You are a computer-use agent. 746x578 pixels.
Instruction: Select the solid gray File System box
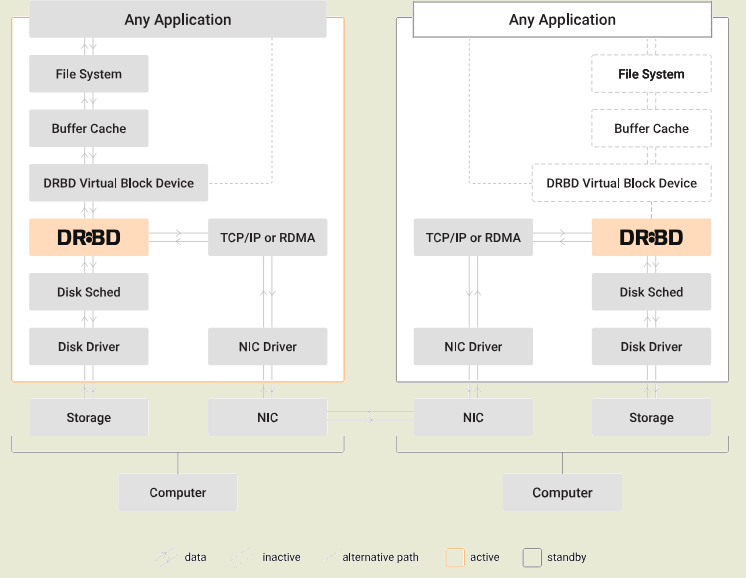pyautogui.click(x=89, y=74)
